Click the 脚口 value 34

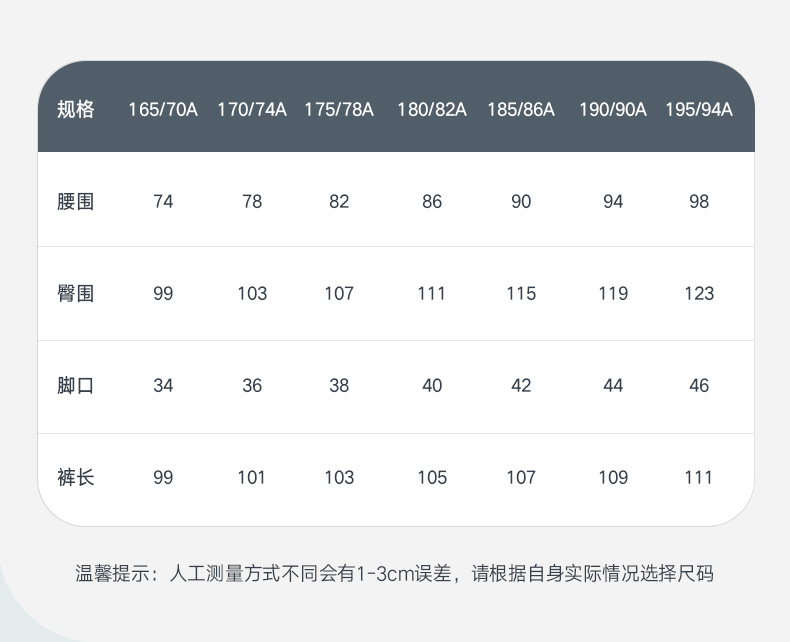pos(163,385)
